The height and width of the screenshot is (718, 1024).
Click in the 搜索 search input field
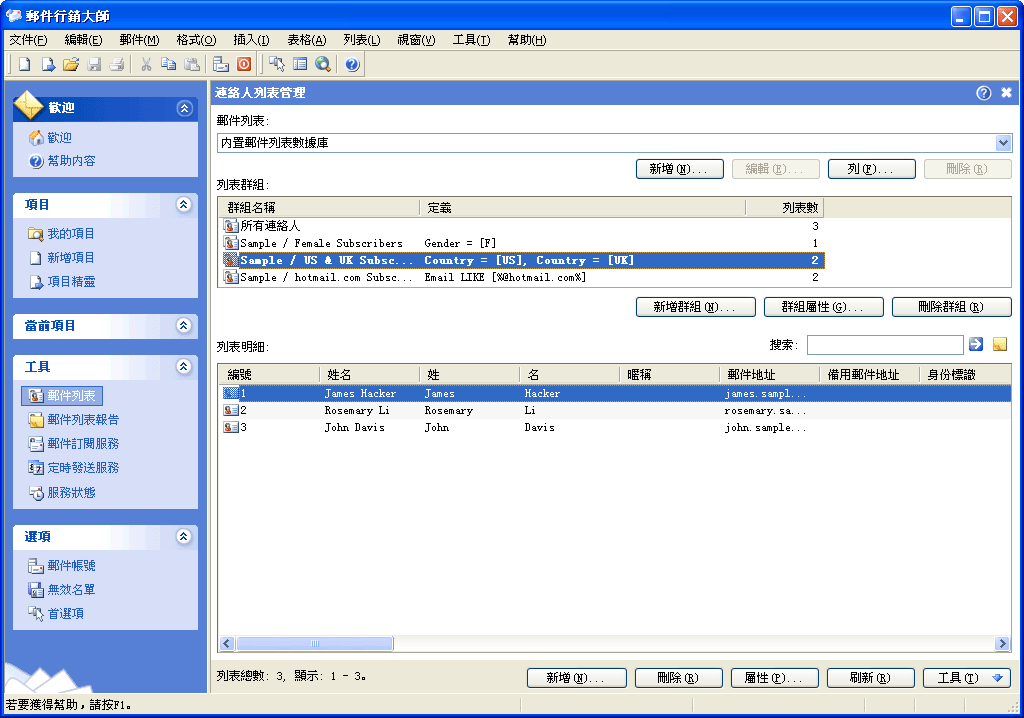(x=884, y=345)
